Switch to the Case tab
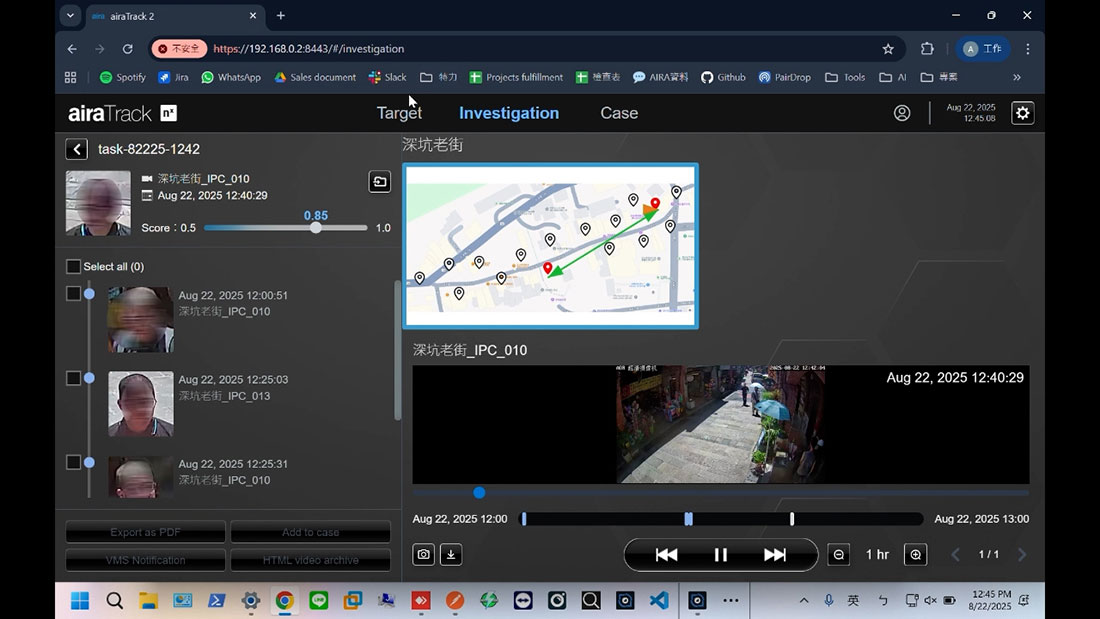1100x619 pixels. (x=619, y=113)
